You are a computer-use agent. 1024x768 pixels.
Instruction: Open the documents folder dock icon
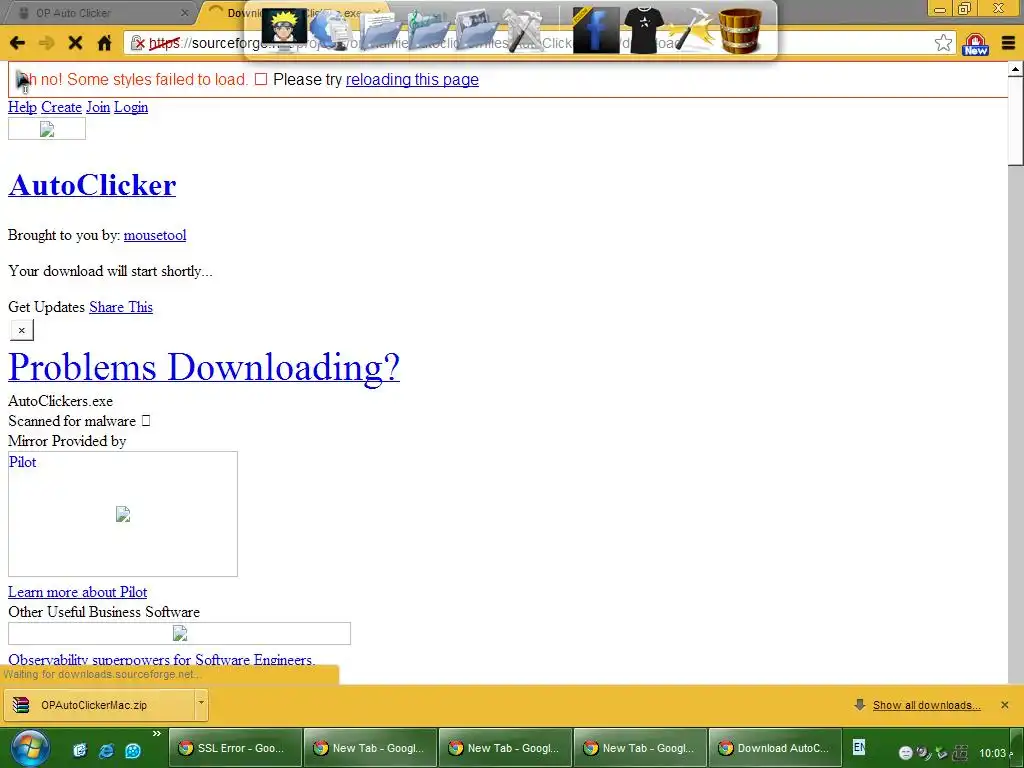pyautogui.click(x=380, y=30)
